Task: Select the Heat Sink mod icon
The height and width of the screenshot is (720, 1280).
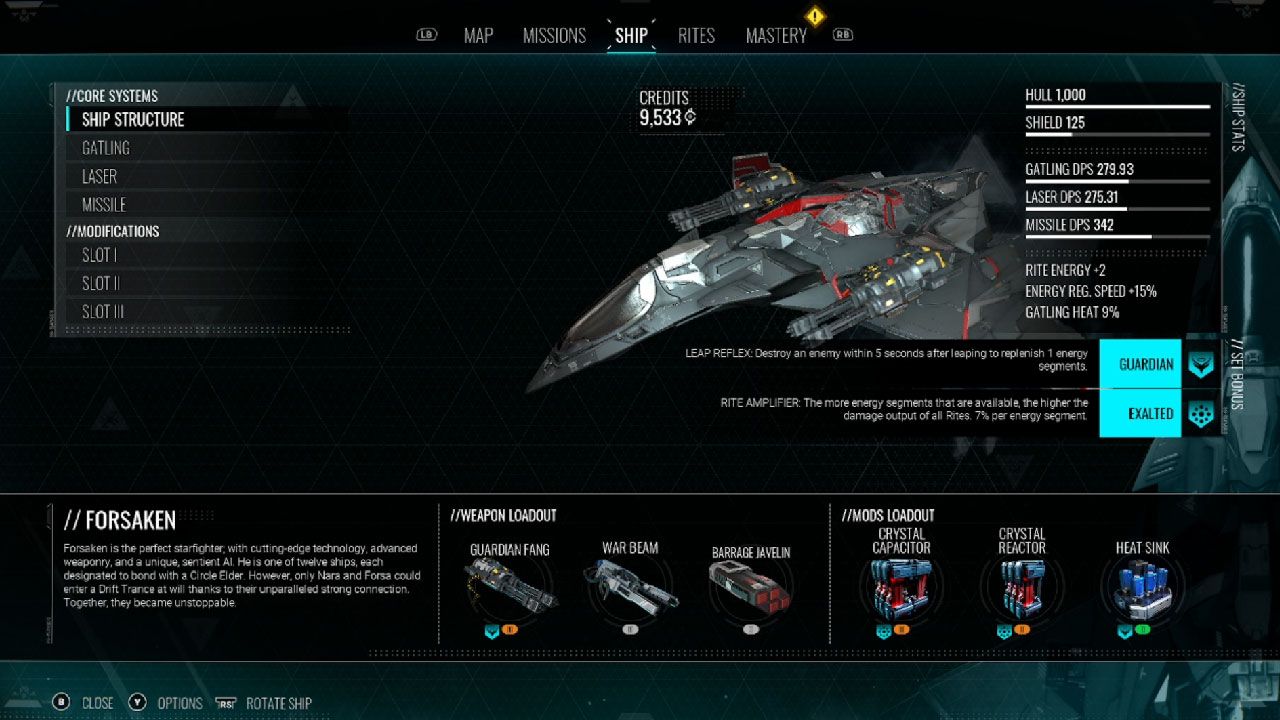Action: 1142,593
